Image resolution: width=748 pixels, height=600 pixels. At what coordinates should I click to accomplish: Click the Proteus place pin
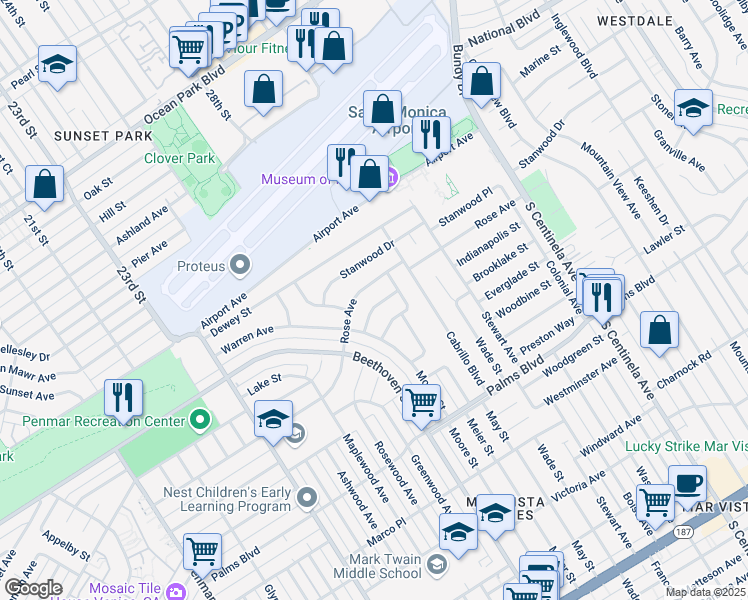pos(240,265)
